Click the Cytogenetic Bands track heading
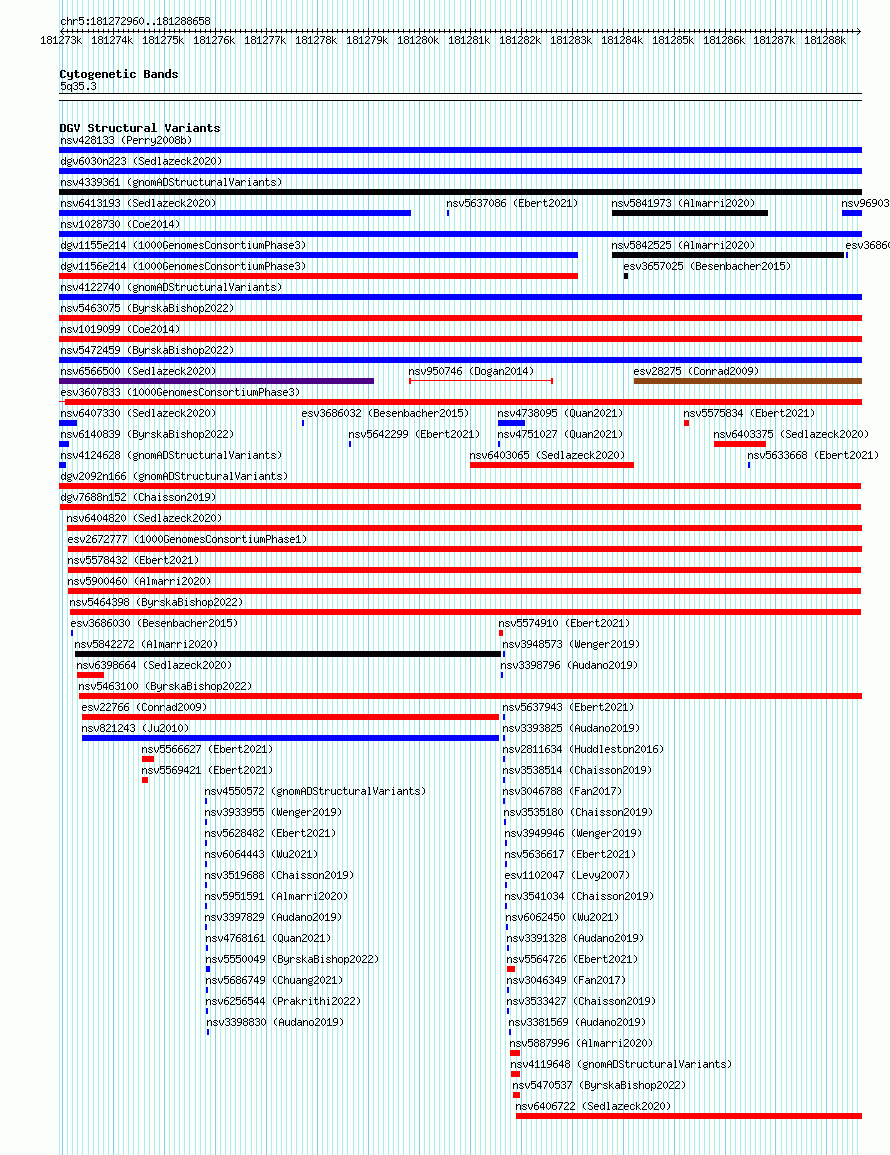The height and width of the screenshot is (1155, 890). point(119,74)
